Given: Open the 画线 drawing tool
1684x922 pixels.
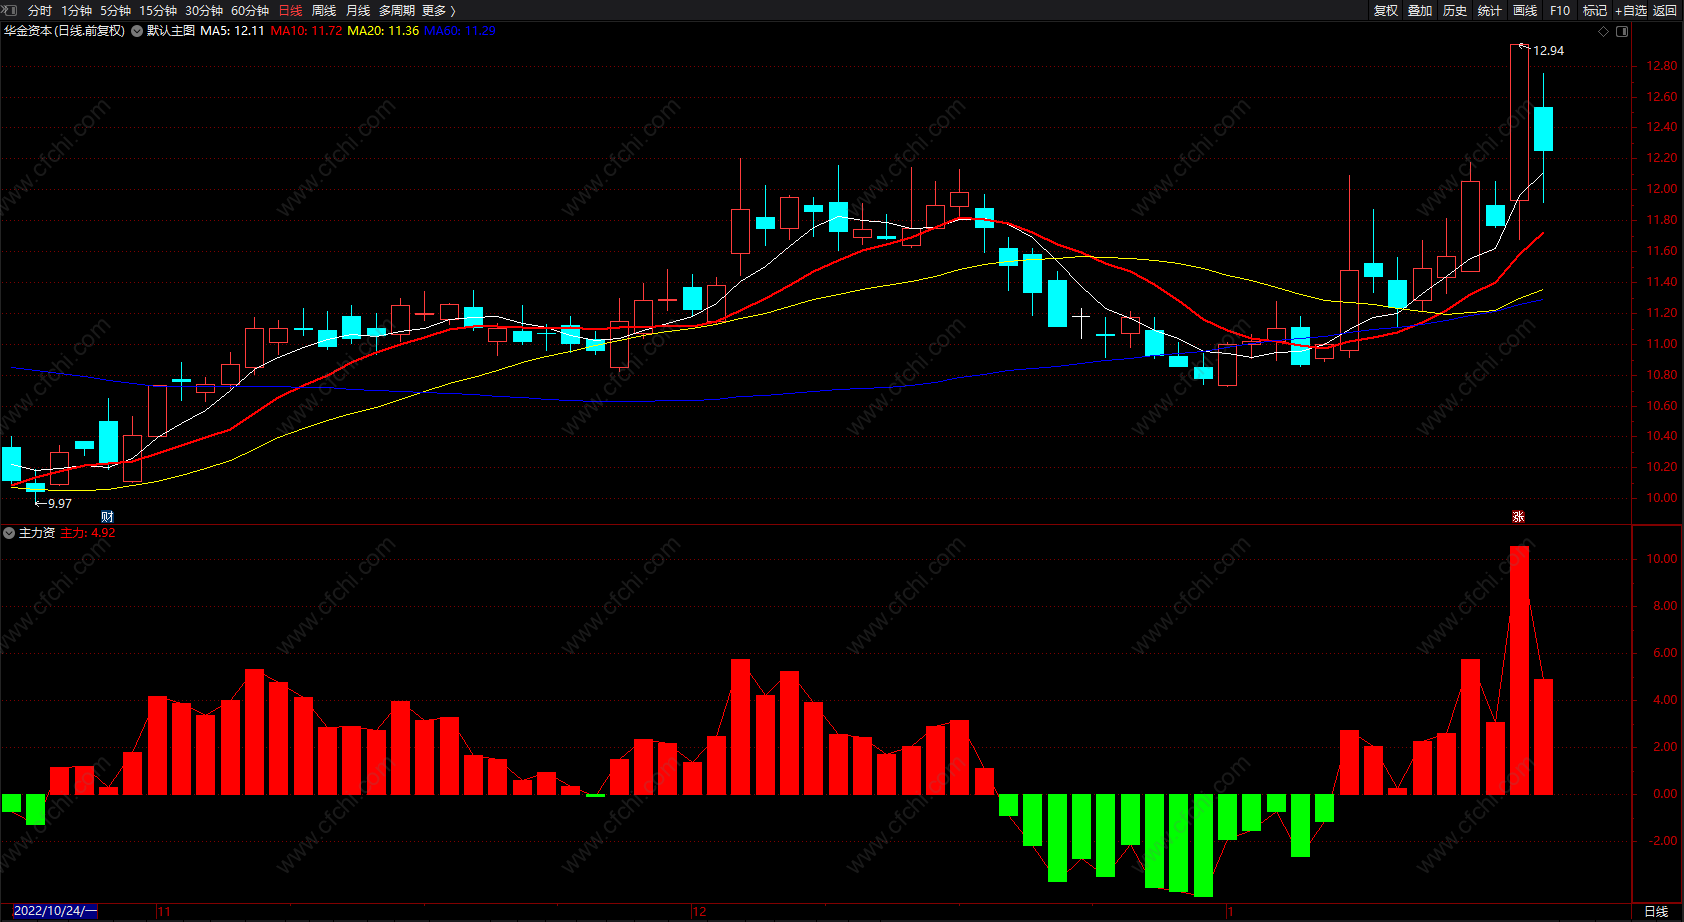Looking at the screenshot, I should [x=1525, y=10].
